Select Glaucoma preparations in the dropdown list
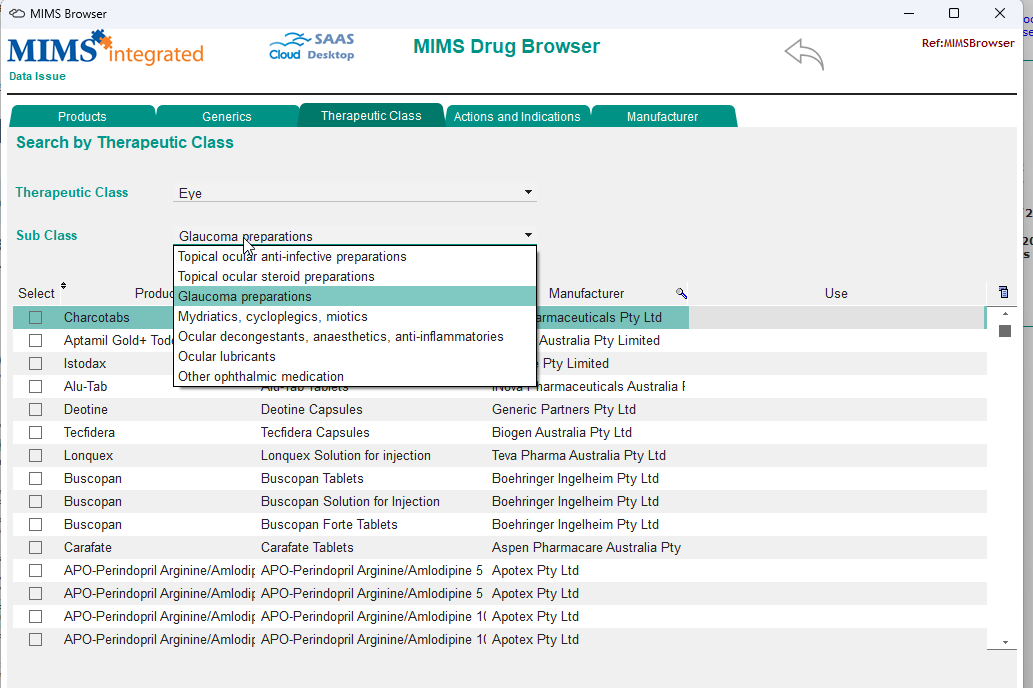The height and width of the screenshot is (688, 1033). tap(355, 297)
